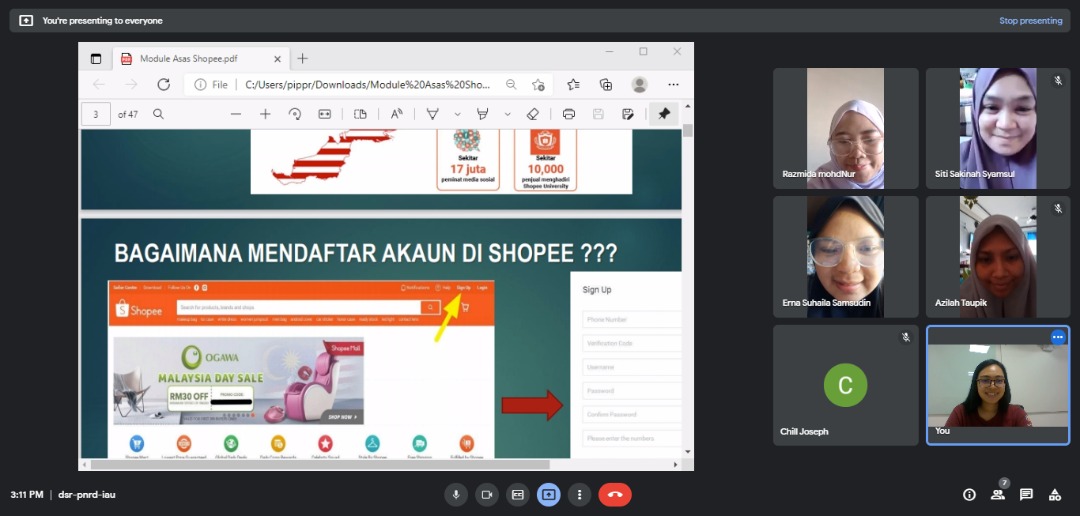The width and height of the screenshot is (1080, 516).
Task: Rotate the PDF page
Action: tap(295, 114)
